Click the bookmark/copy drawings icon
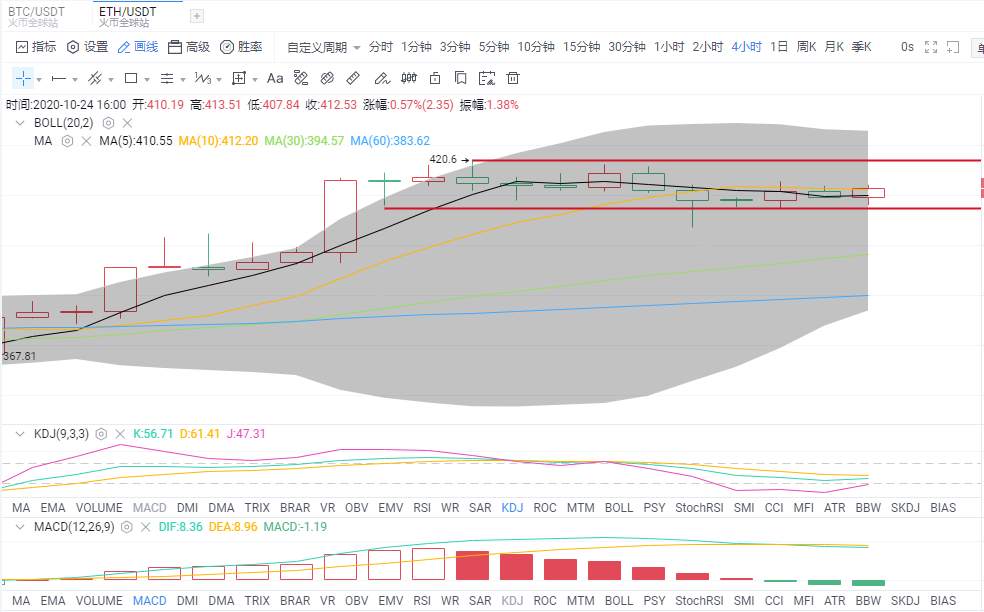The width and height of the screenshot is (984, 612). click(461, 78)
